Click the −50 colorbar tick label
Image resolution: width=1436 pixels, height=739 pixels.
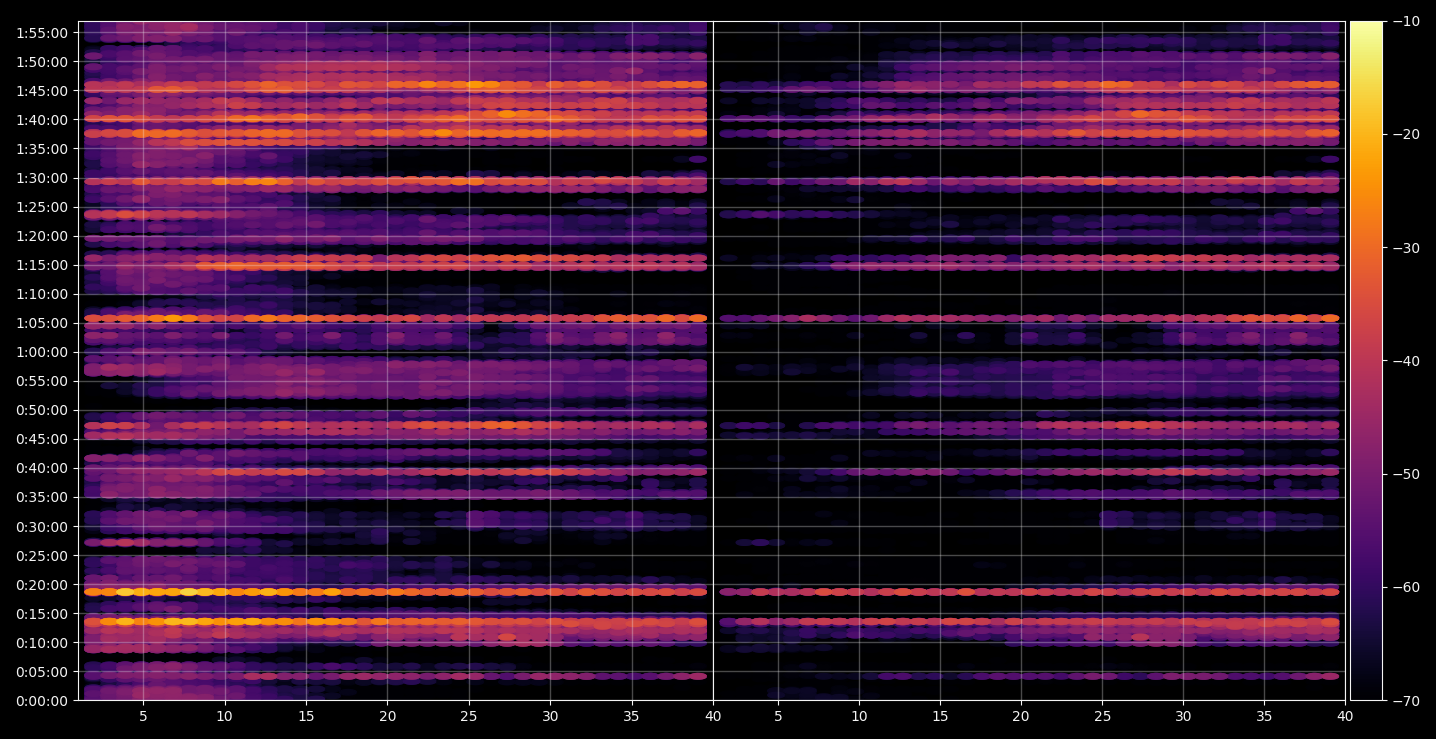tap(1406, 474)
